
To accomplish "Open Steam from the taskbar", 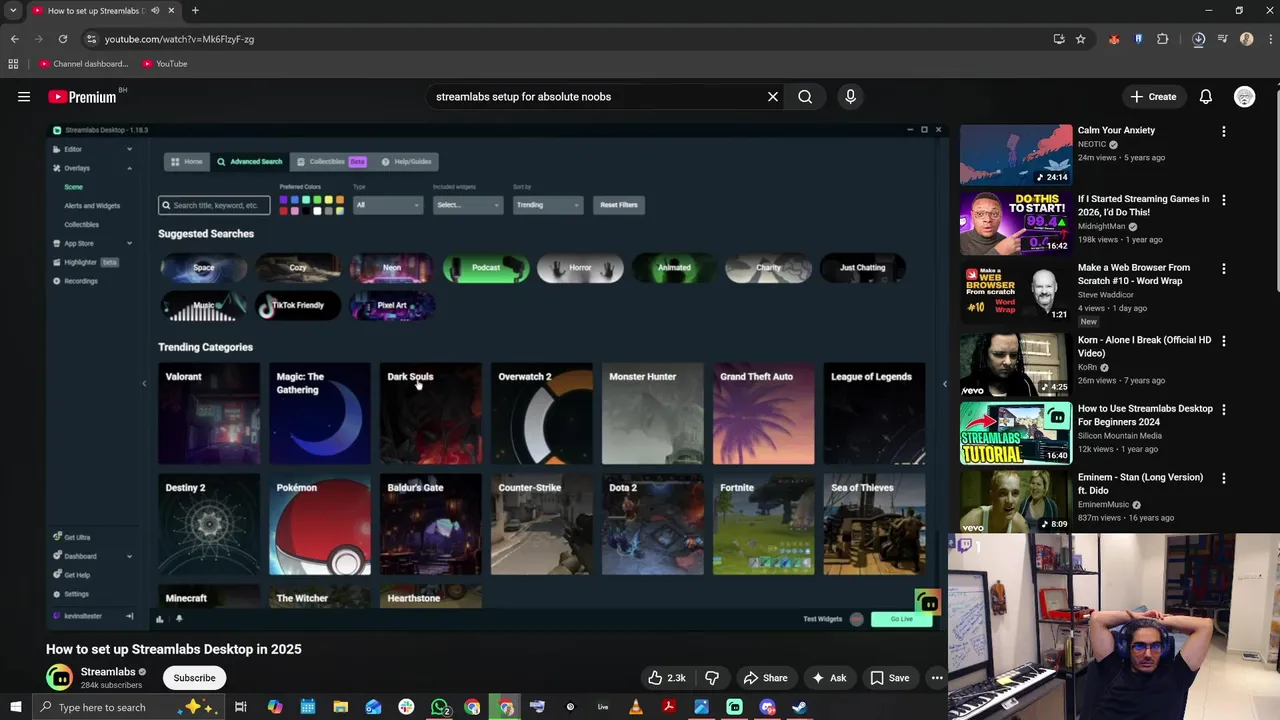I will 799,707.
